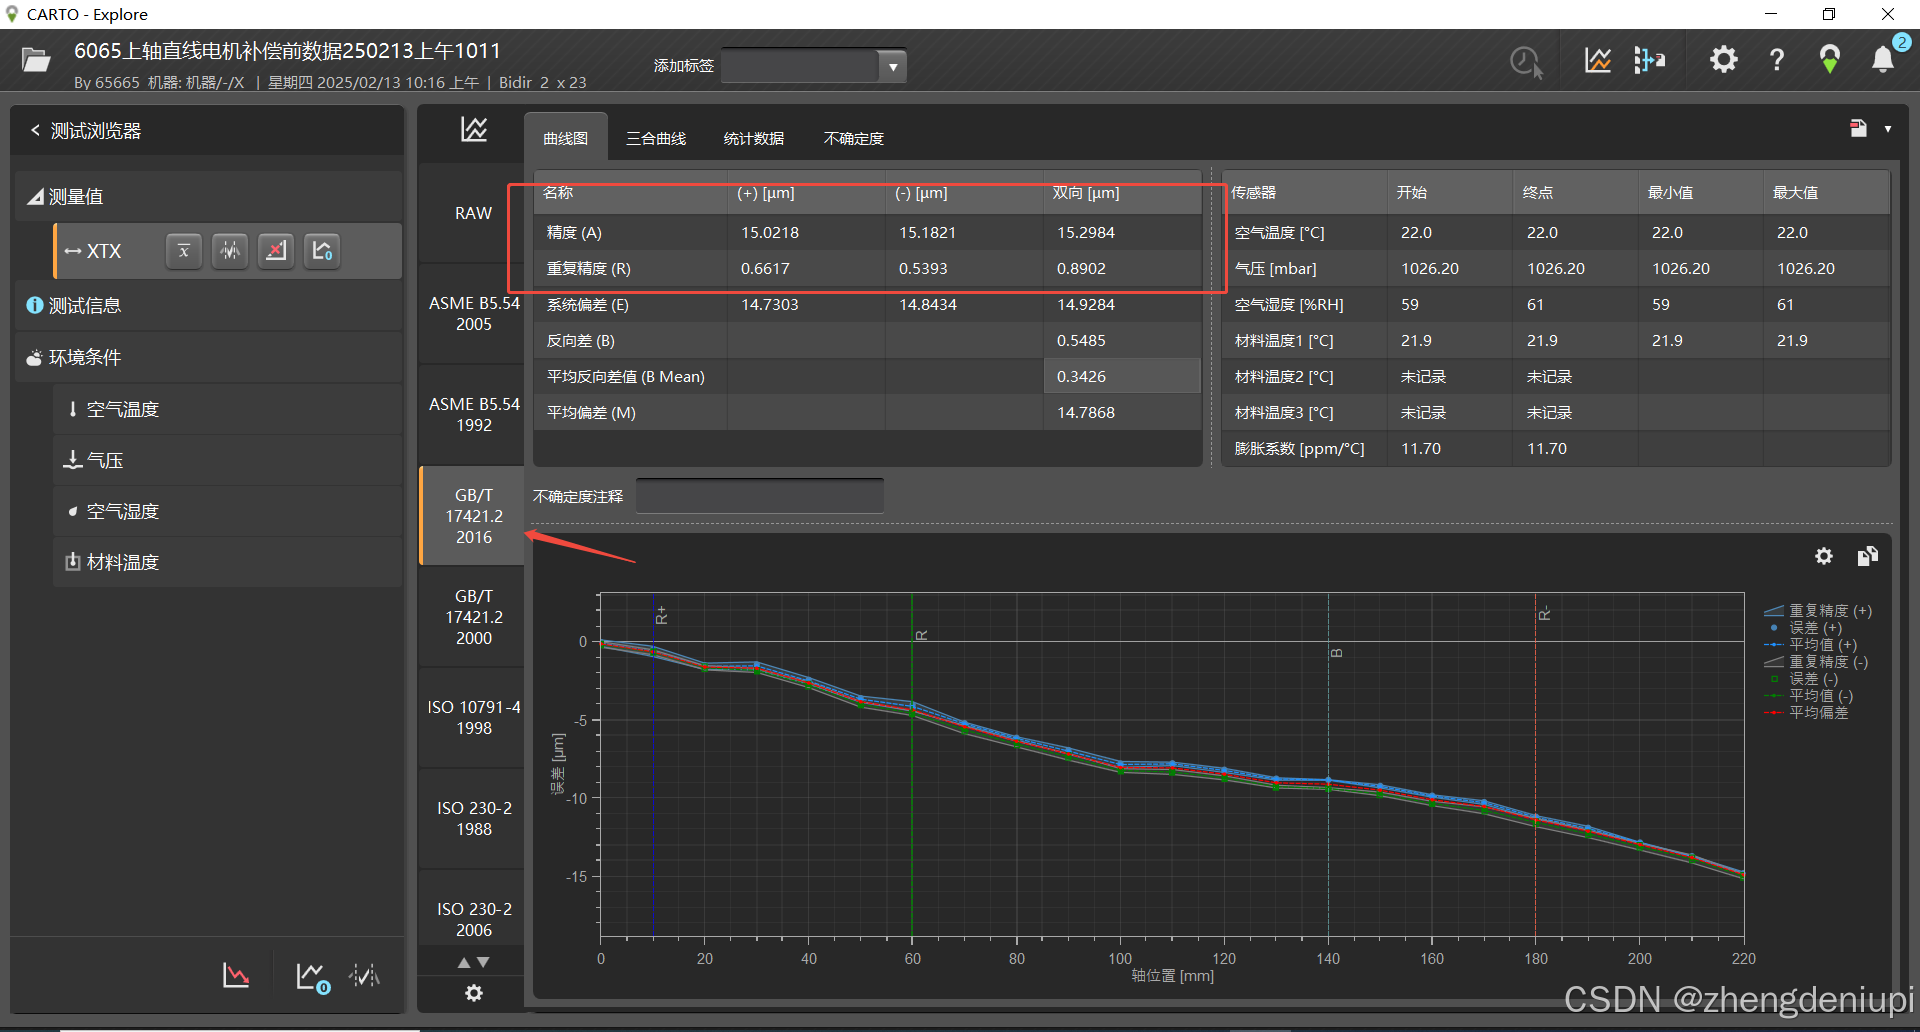Toggle the zero-offset chart button on XTX
This screenshot has width=1920, height=1032.
coord(322,251)
